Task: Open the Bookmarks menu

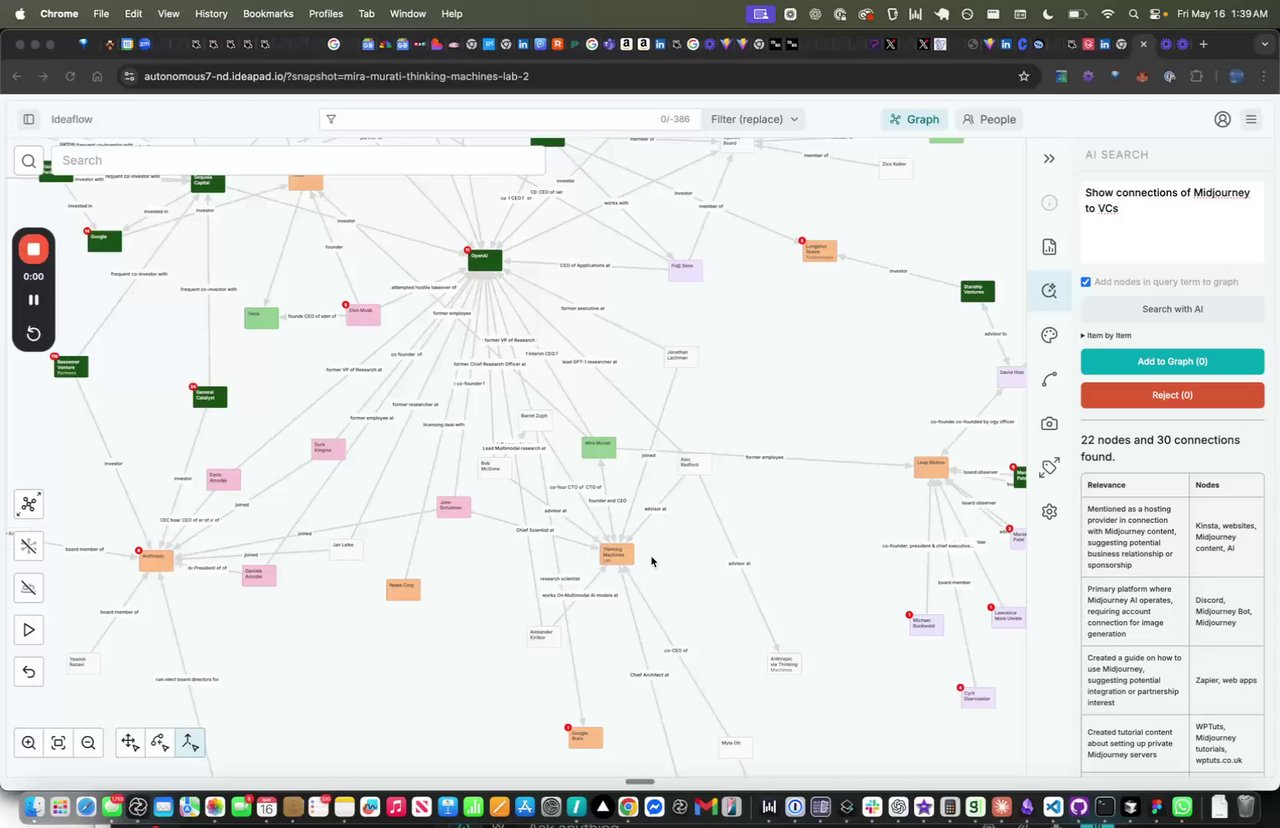Action: [x=268, y=14]
